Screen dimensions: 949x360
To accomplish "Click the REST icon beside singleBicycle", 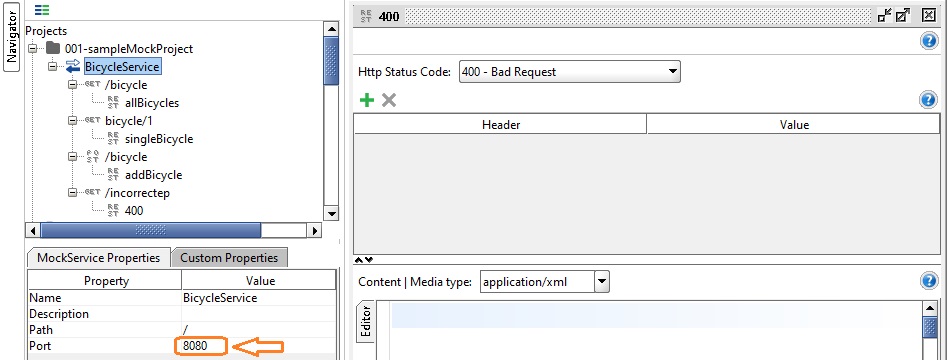I will coord(113,139).
